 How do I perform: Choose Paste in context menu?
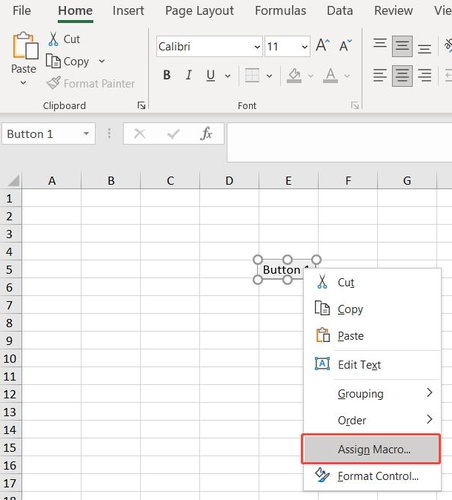pos(372,336)
